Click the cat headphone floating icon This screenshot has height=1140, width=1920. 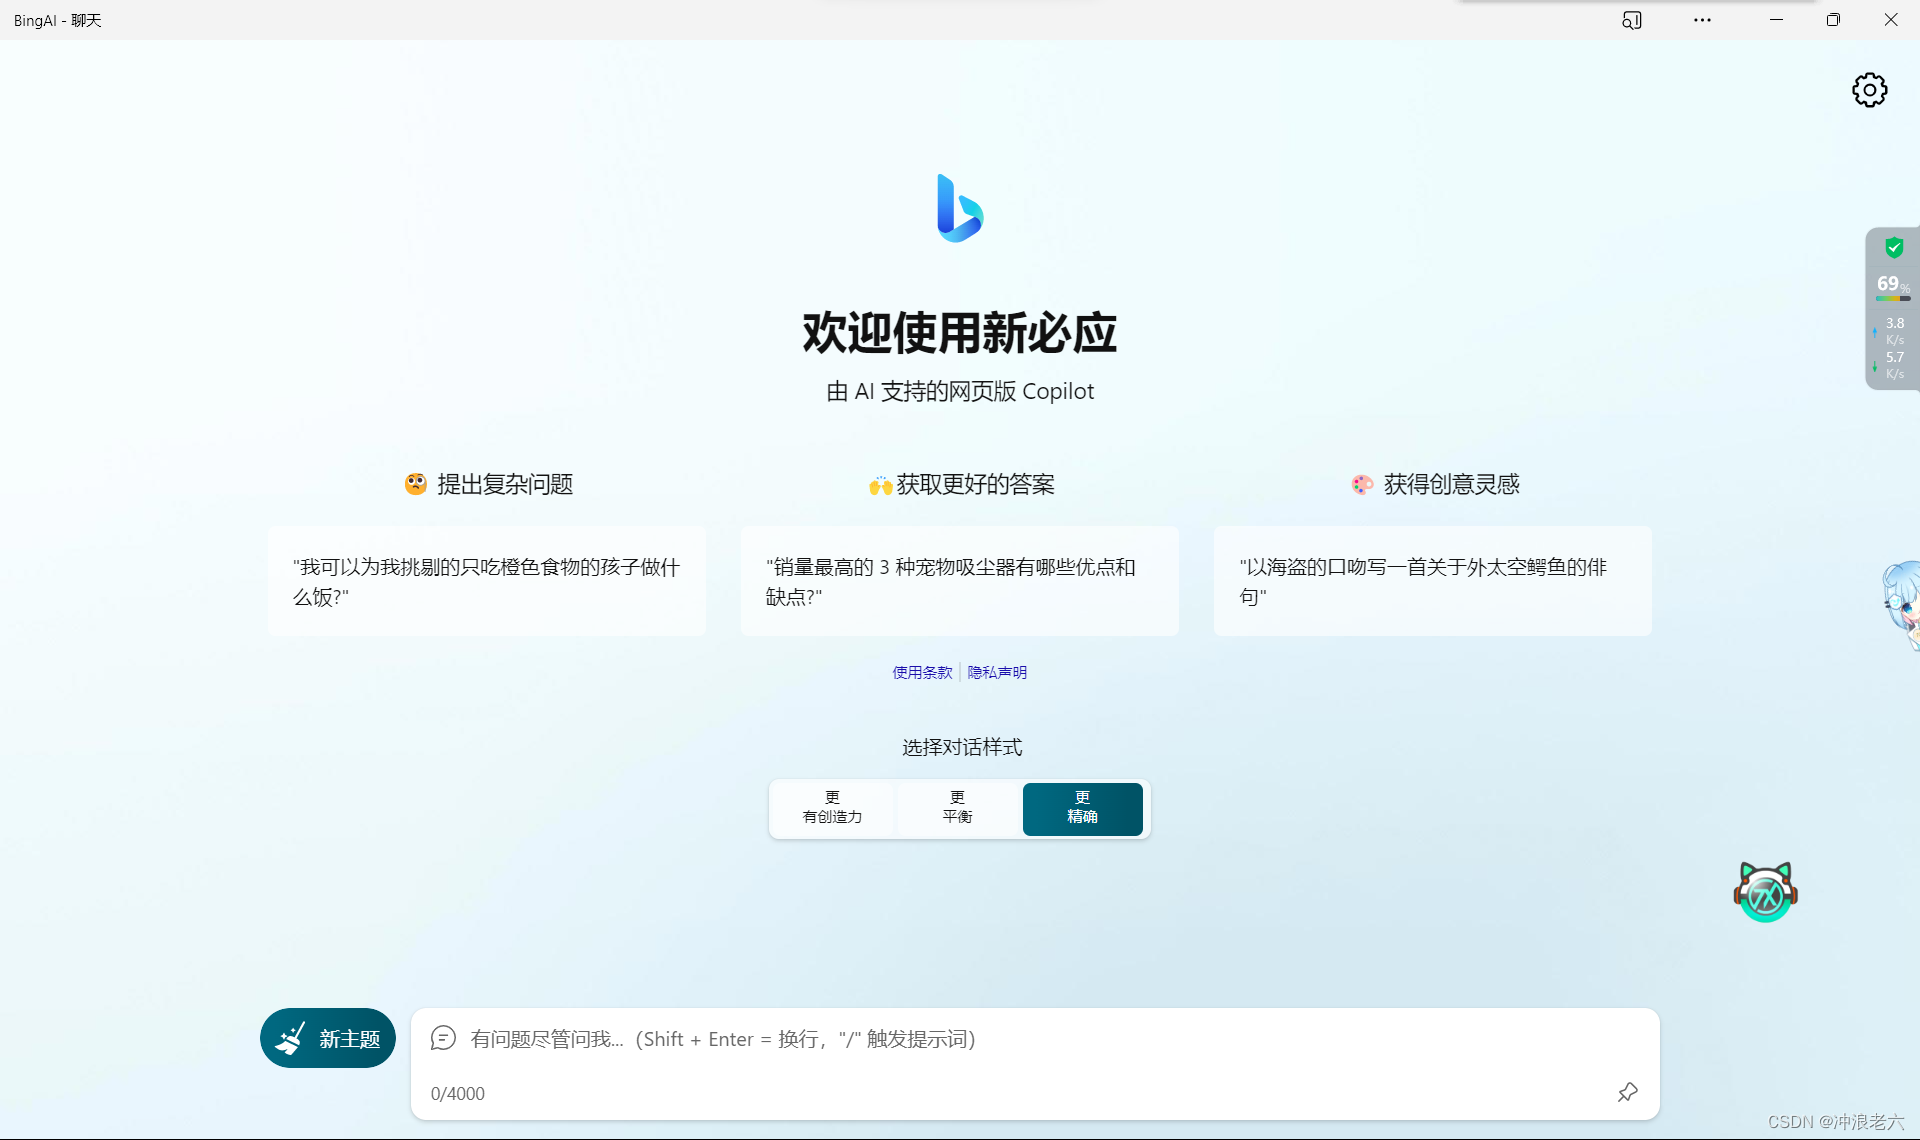coord(1765,892)
